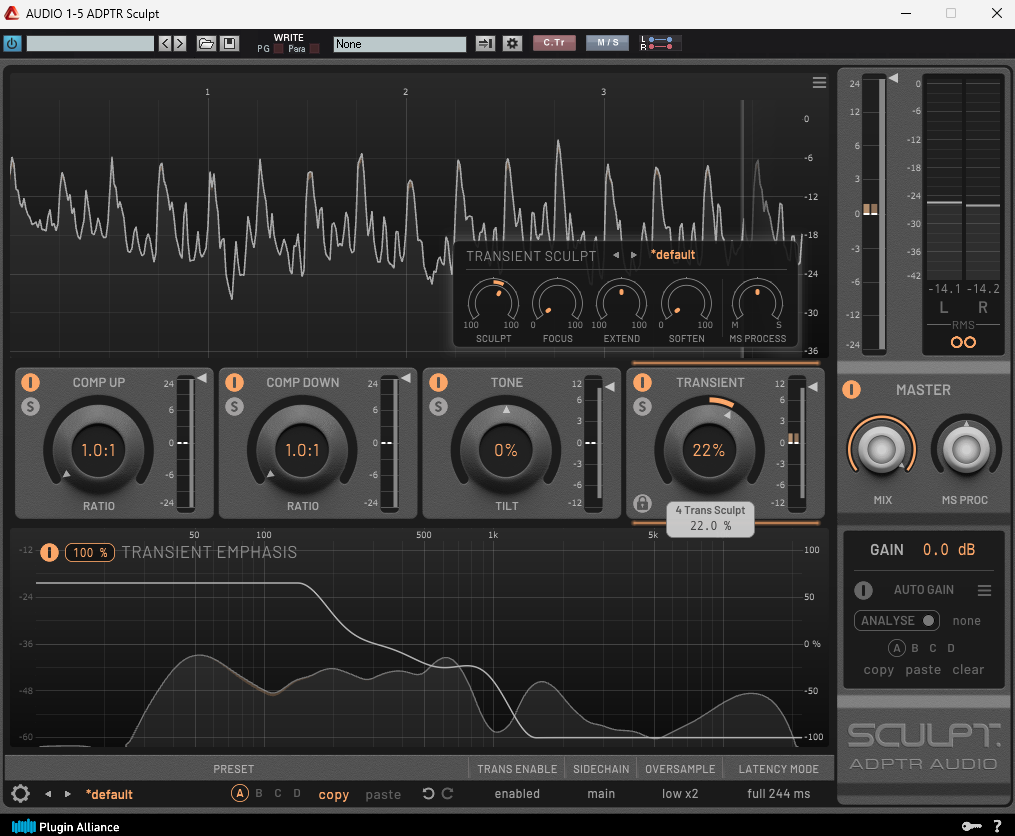
Task: Adjust the MS PROCESS knob
Action: (x=757, y=302)
